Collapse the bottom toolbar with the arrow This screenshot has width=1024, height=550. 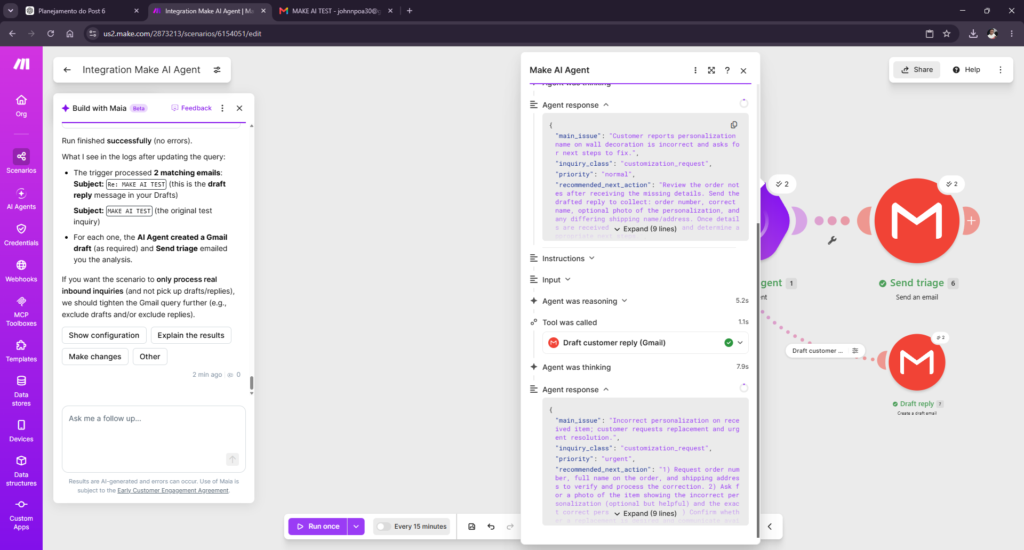pos(769,526)
